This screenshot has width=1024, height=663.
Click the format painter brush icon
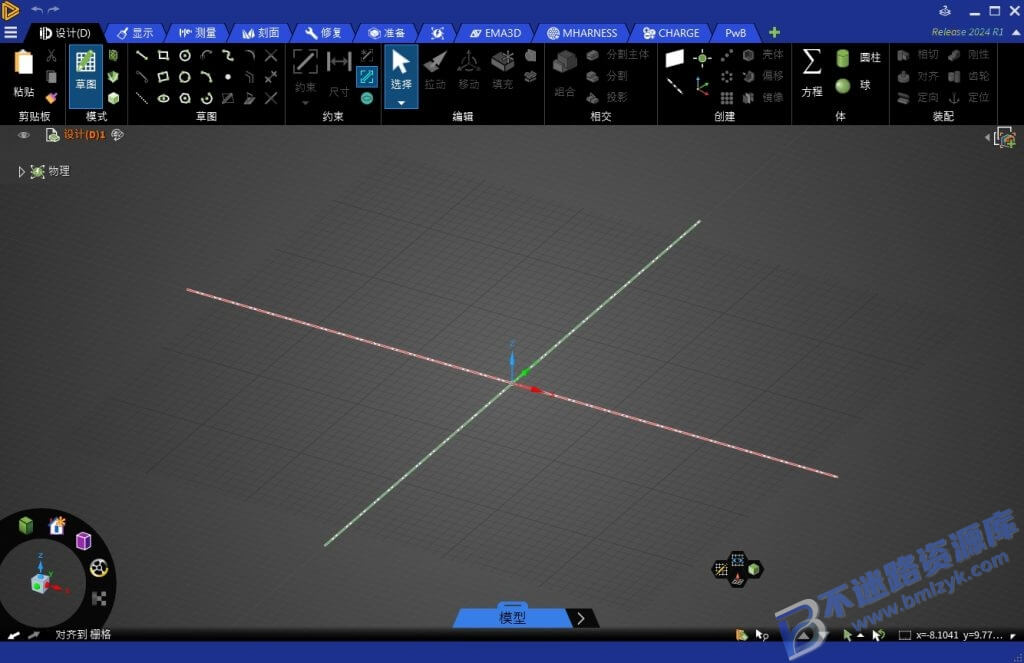51,98
